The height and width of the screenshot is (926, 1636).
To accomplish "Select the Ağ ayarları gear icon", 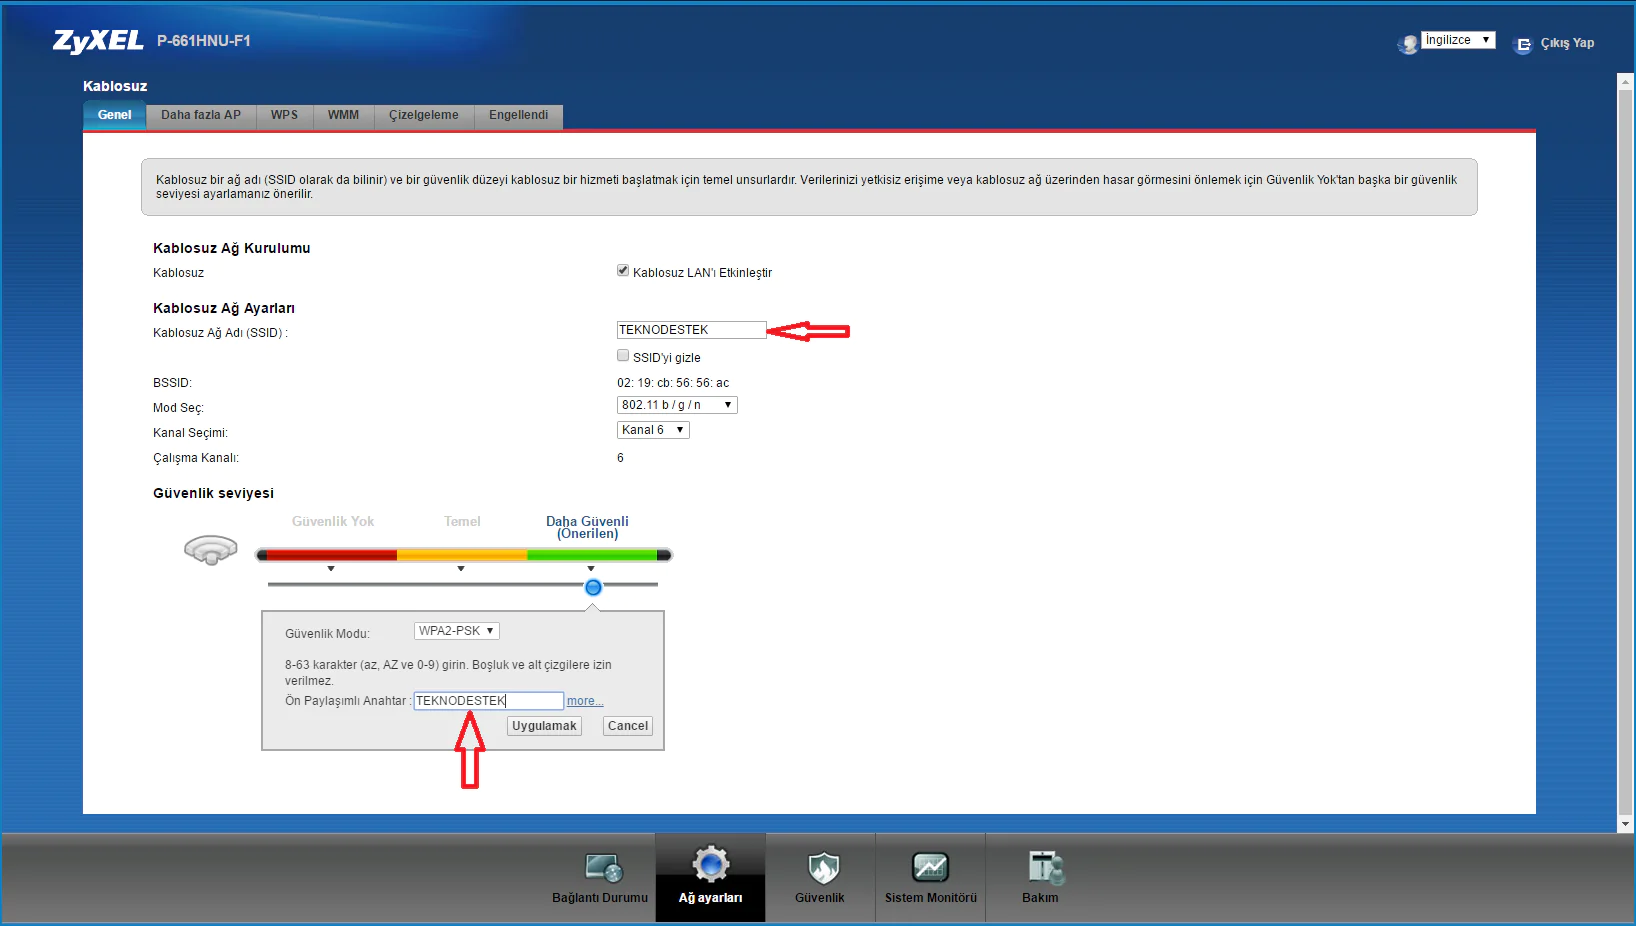I will coord(710,863).
